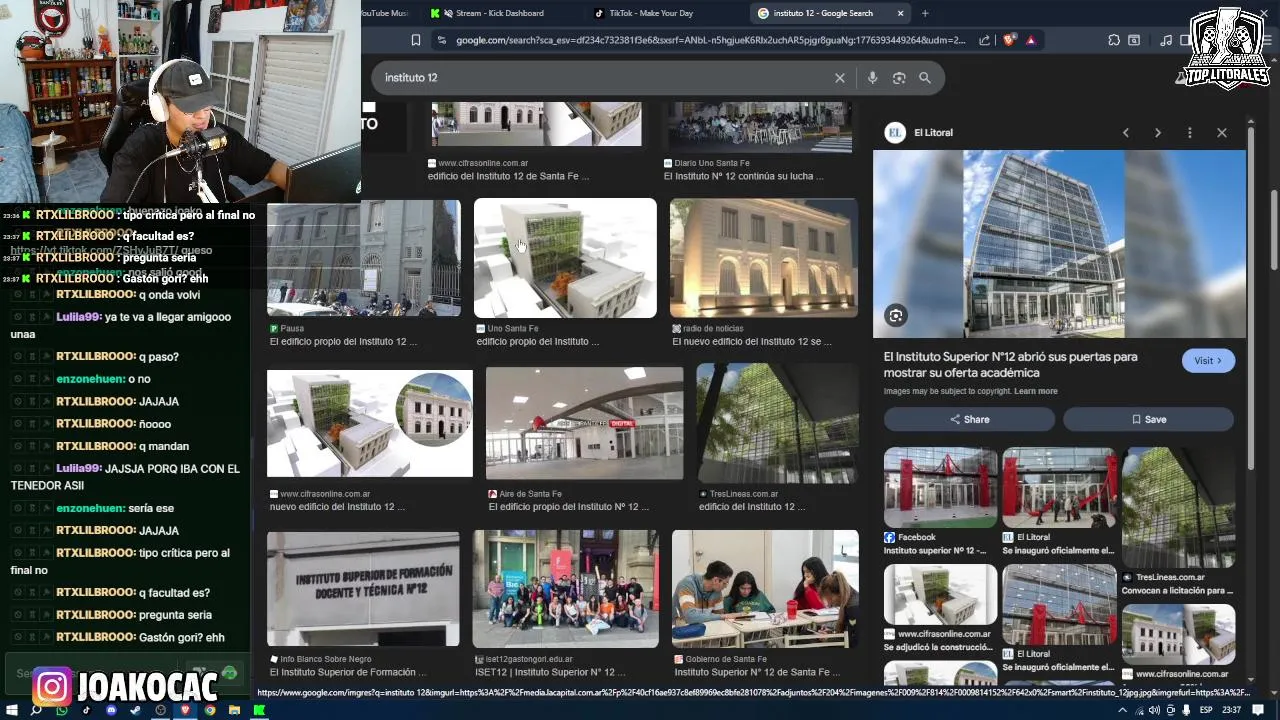The image size is (1280, 720).
Task: Open Google Lens image search icon
Action: 899,78
